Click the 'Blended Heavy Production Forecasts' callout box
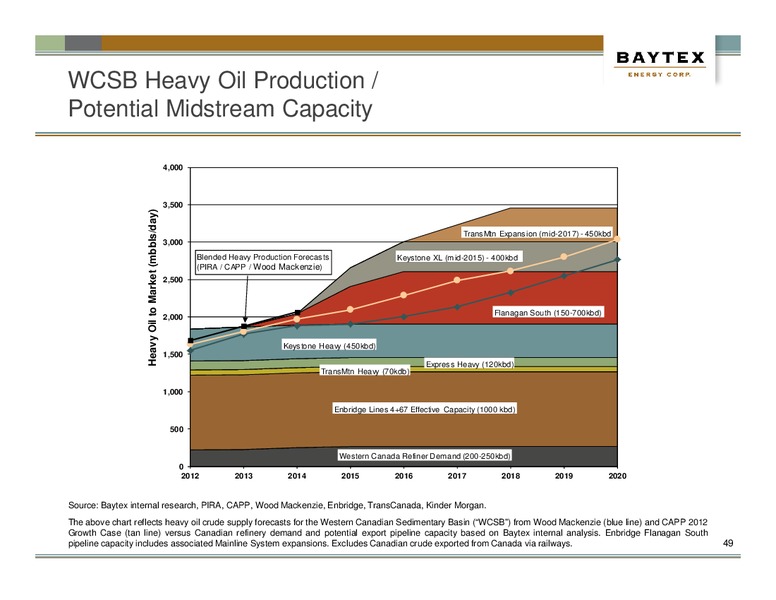 [263, 262]
